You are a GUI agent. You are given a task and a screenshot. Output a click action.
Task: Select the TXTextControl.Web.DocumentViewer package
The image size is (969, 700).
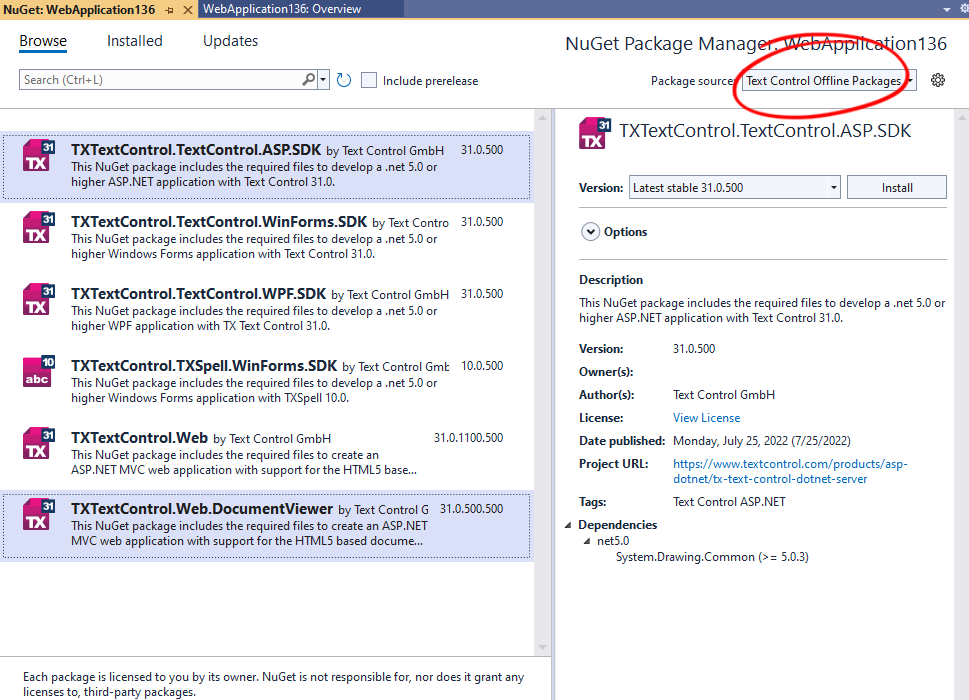(266, 525)
